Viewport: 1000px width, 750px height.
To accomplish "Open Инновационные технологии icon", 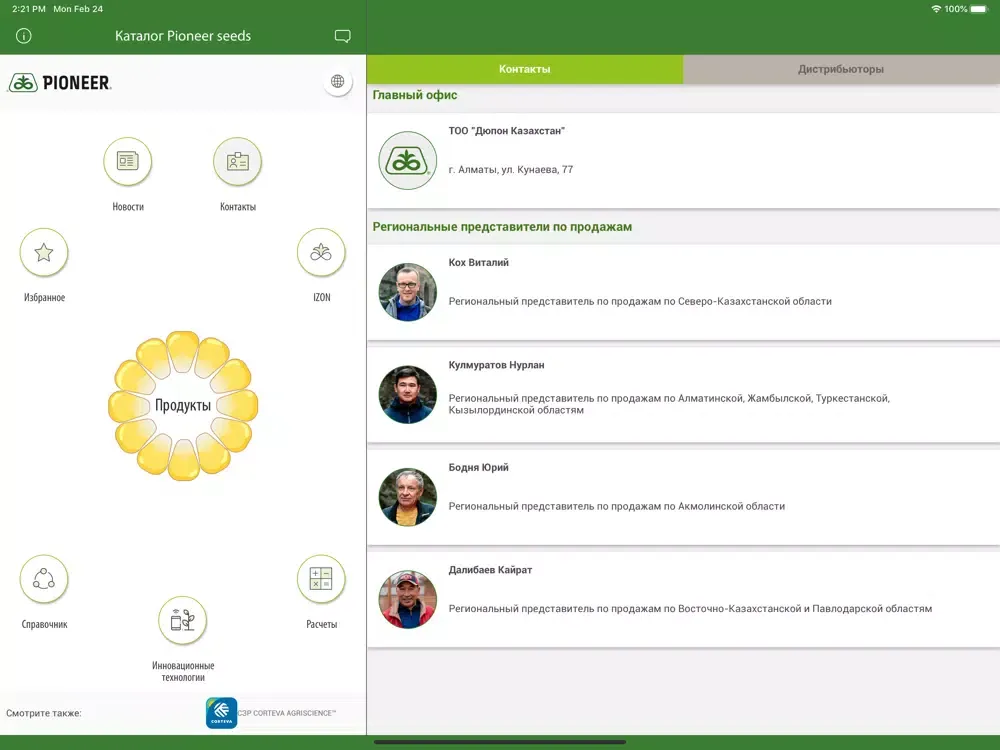I will (182, 620).
